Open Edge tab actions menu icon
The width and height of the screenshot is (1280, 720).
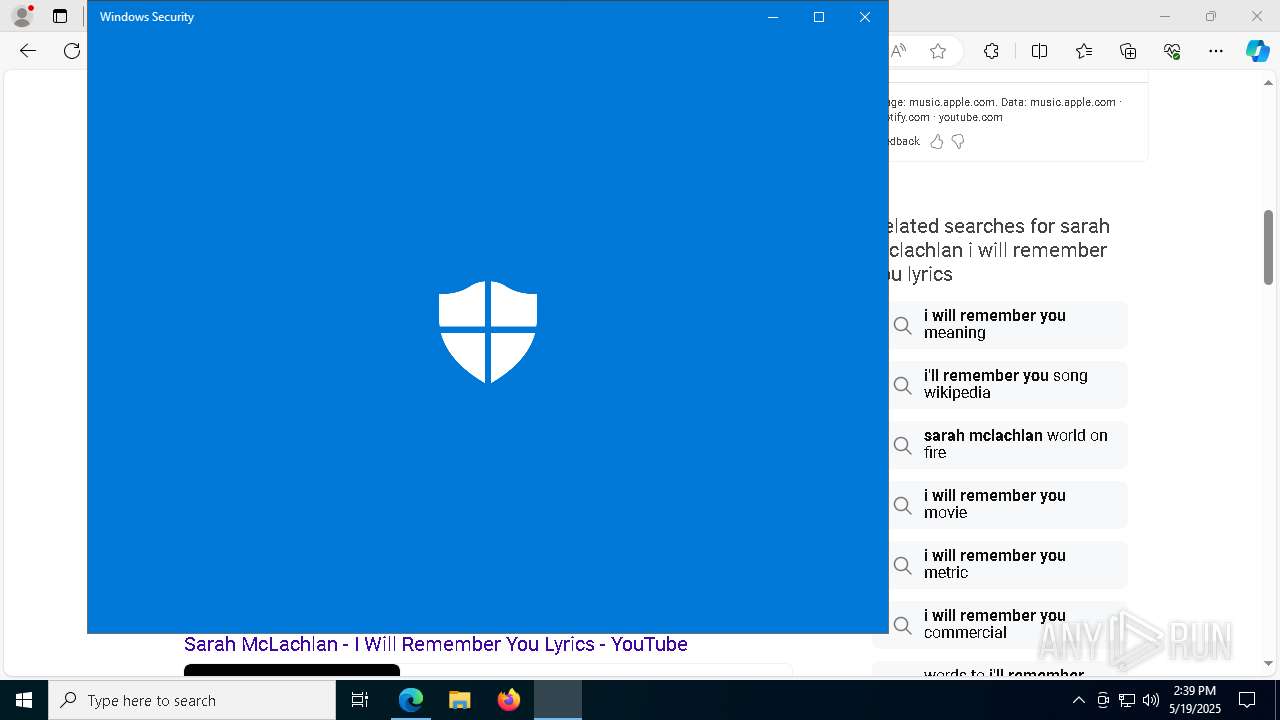coord(60,16)
